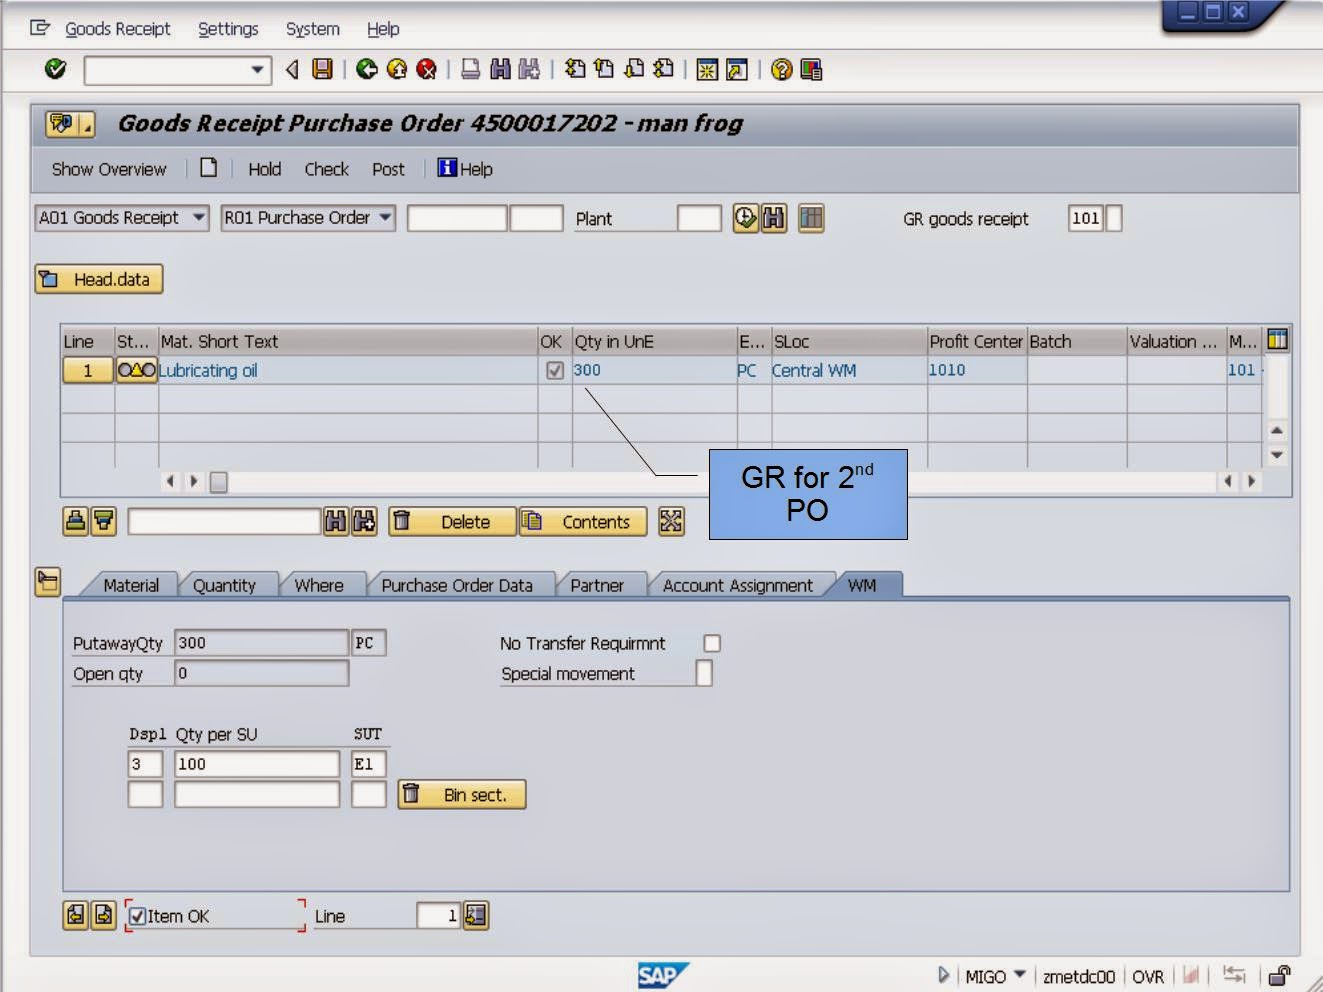This screenshot has height=992, width=1323.
Task: Open the Head.data header details
Action: click(x=97, y=279)
